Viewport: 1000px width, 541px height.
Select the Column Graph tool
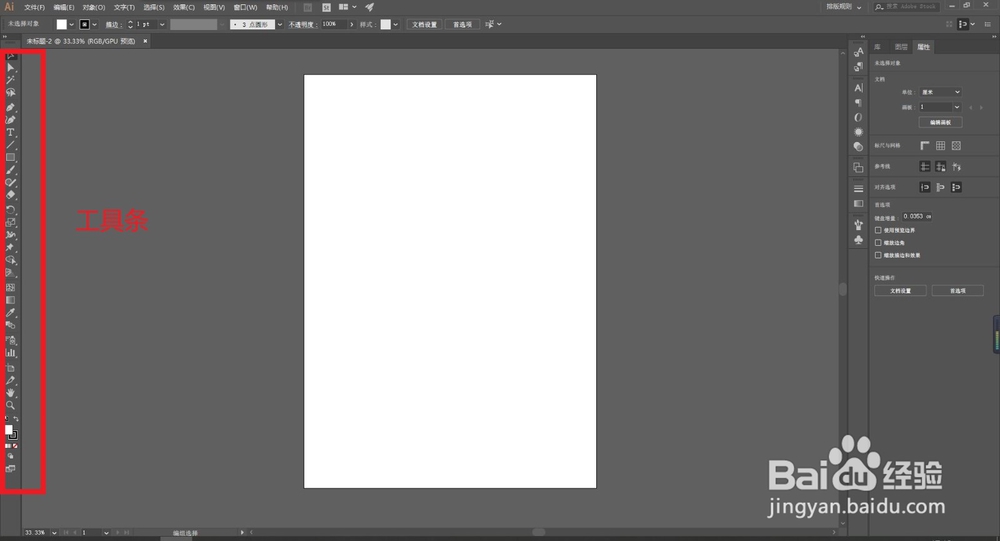click(x=11, y=353)
